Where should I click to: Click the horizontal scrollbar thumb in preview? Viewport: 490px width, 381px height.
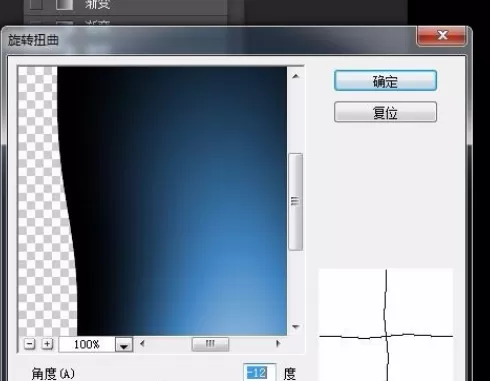[210, 344]
